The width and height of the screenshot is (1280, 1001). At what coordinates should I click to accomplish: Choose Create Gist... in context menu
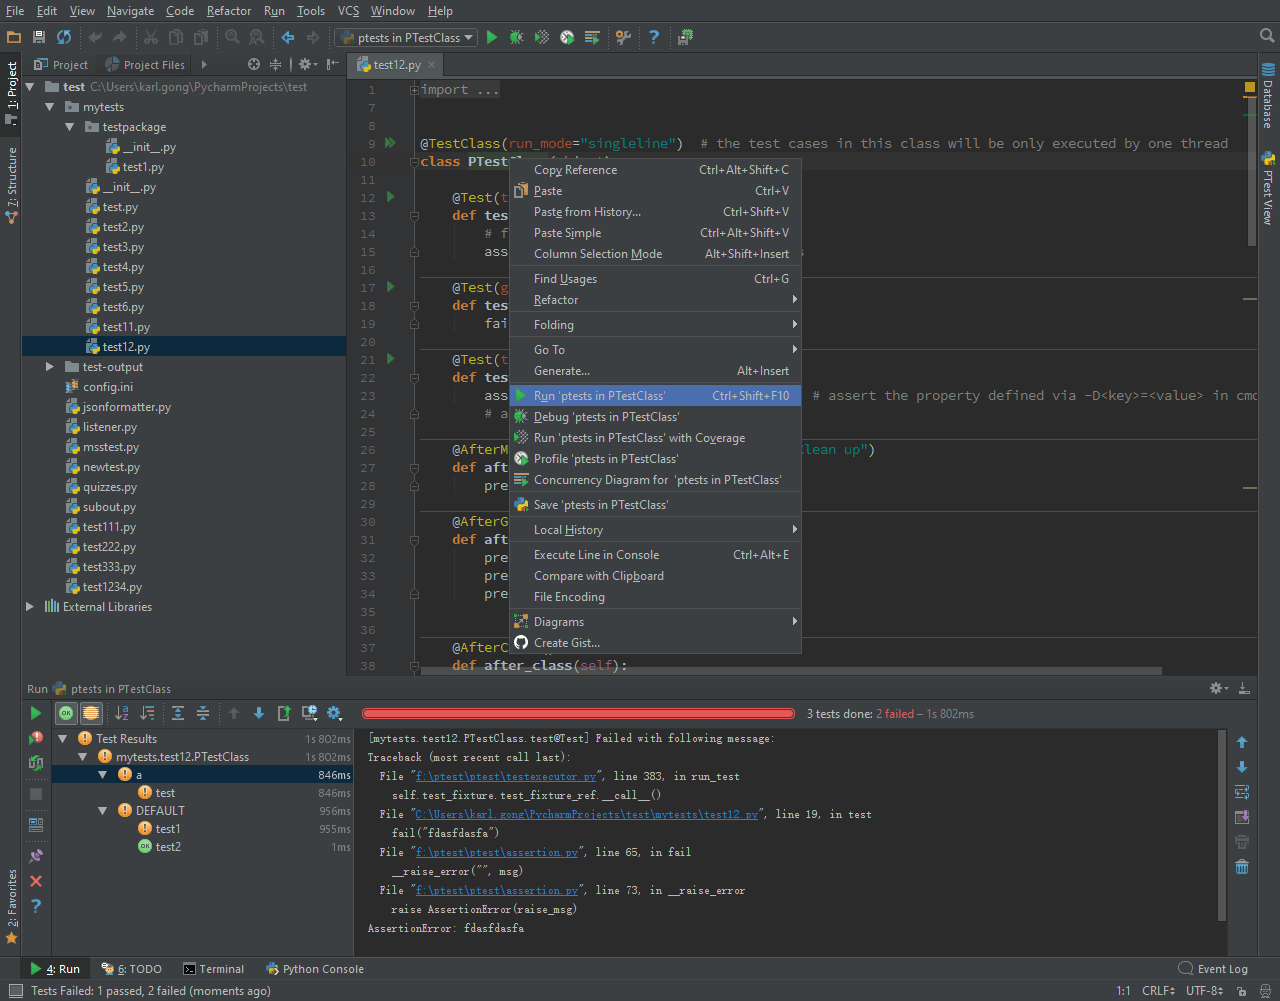655,643
